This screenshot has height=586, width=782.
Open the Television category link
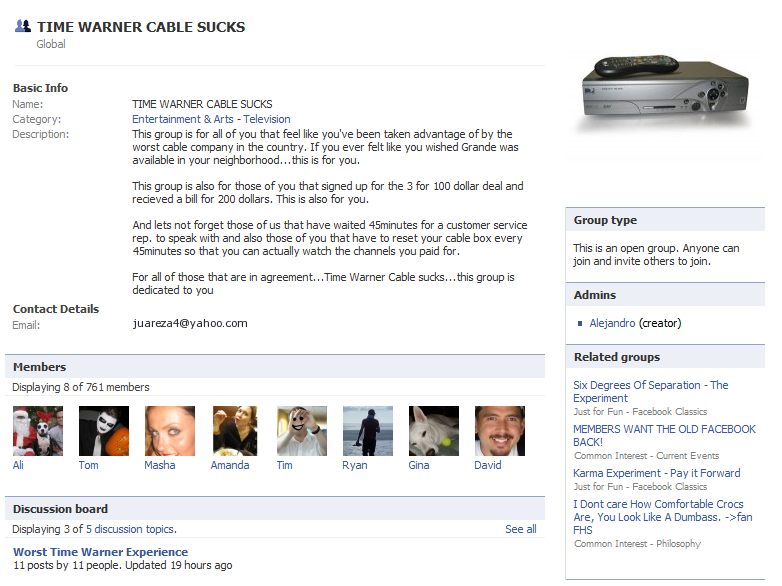pyautogui.click(x=267, y=119)
